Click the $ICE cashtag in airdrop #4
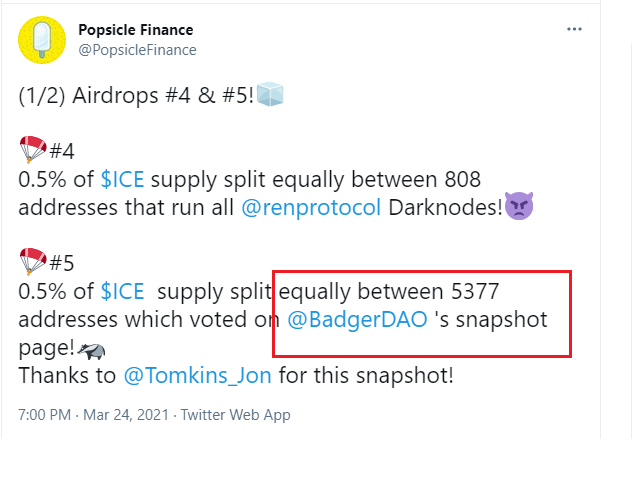 tap(122, 181)
